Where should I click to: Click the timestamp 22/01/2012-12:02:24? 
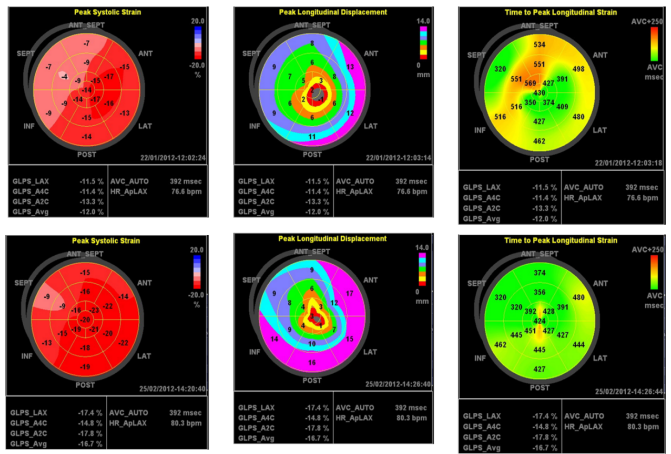coord(173,158)
